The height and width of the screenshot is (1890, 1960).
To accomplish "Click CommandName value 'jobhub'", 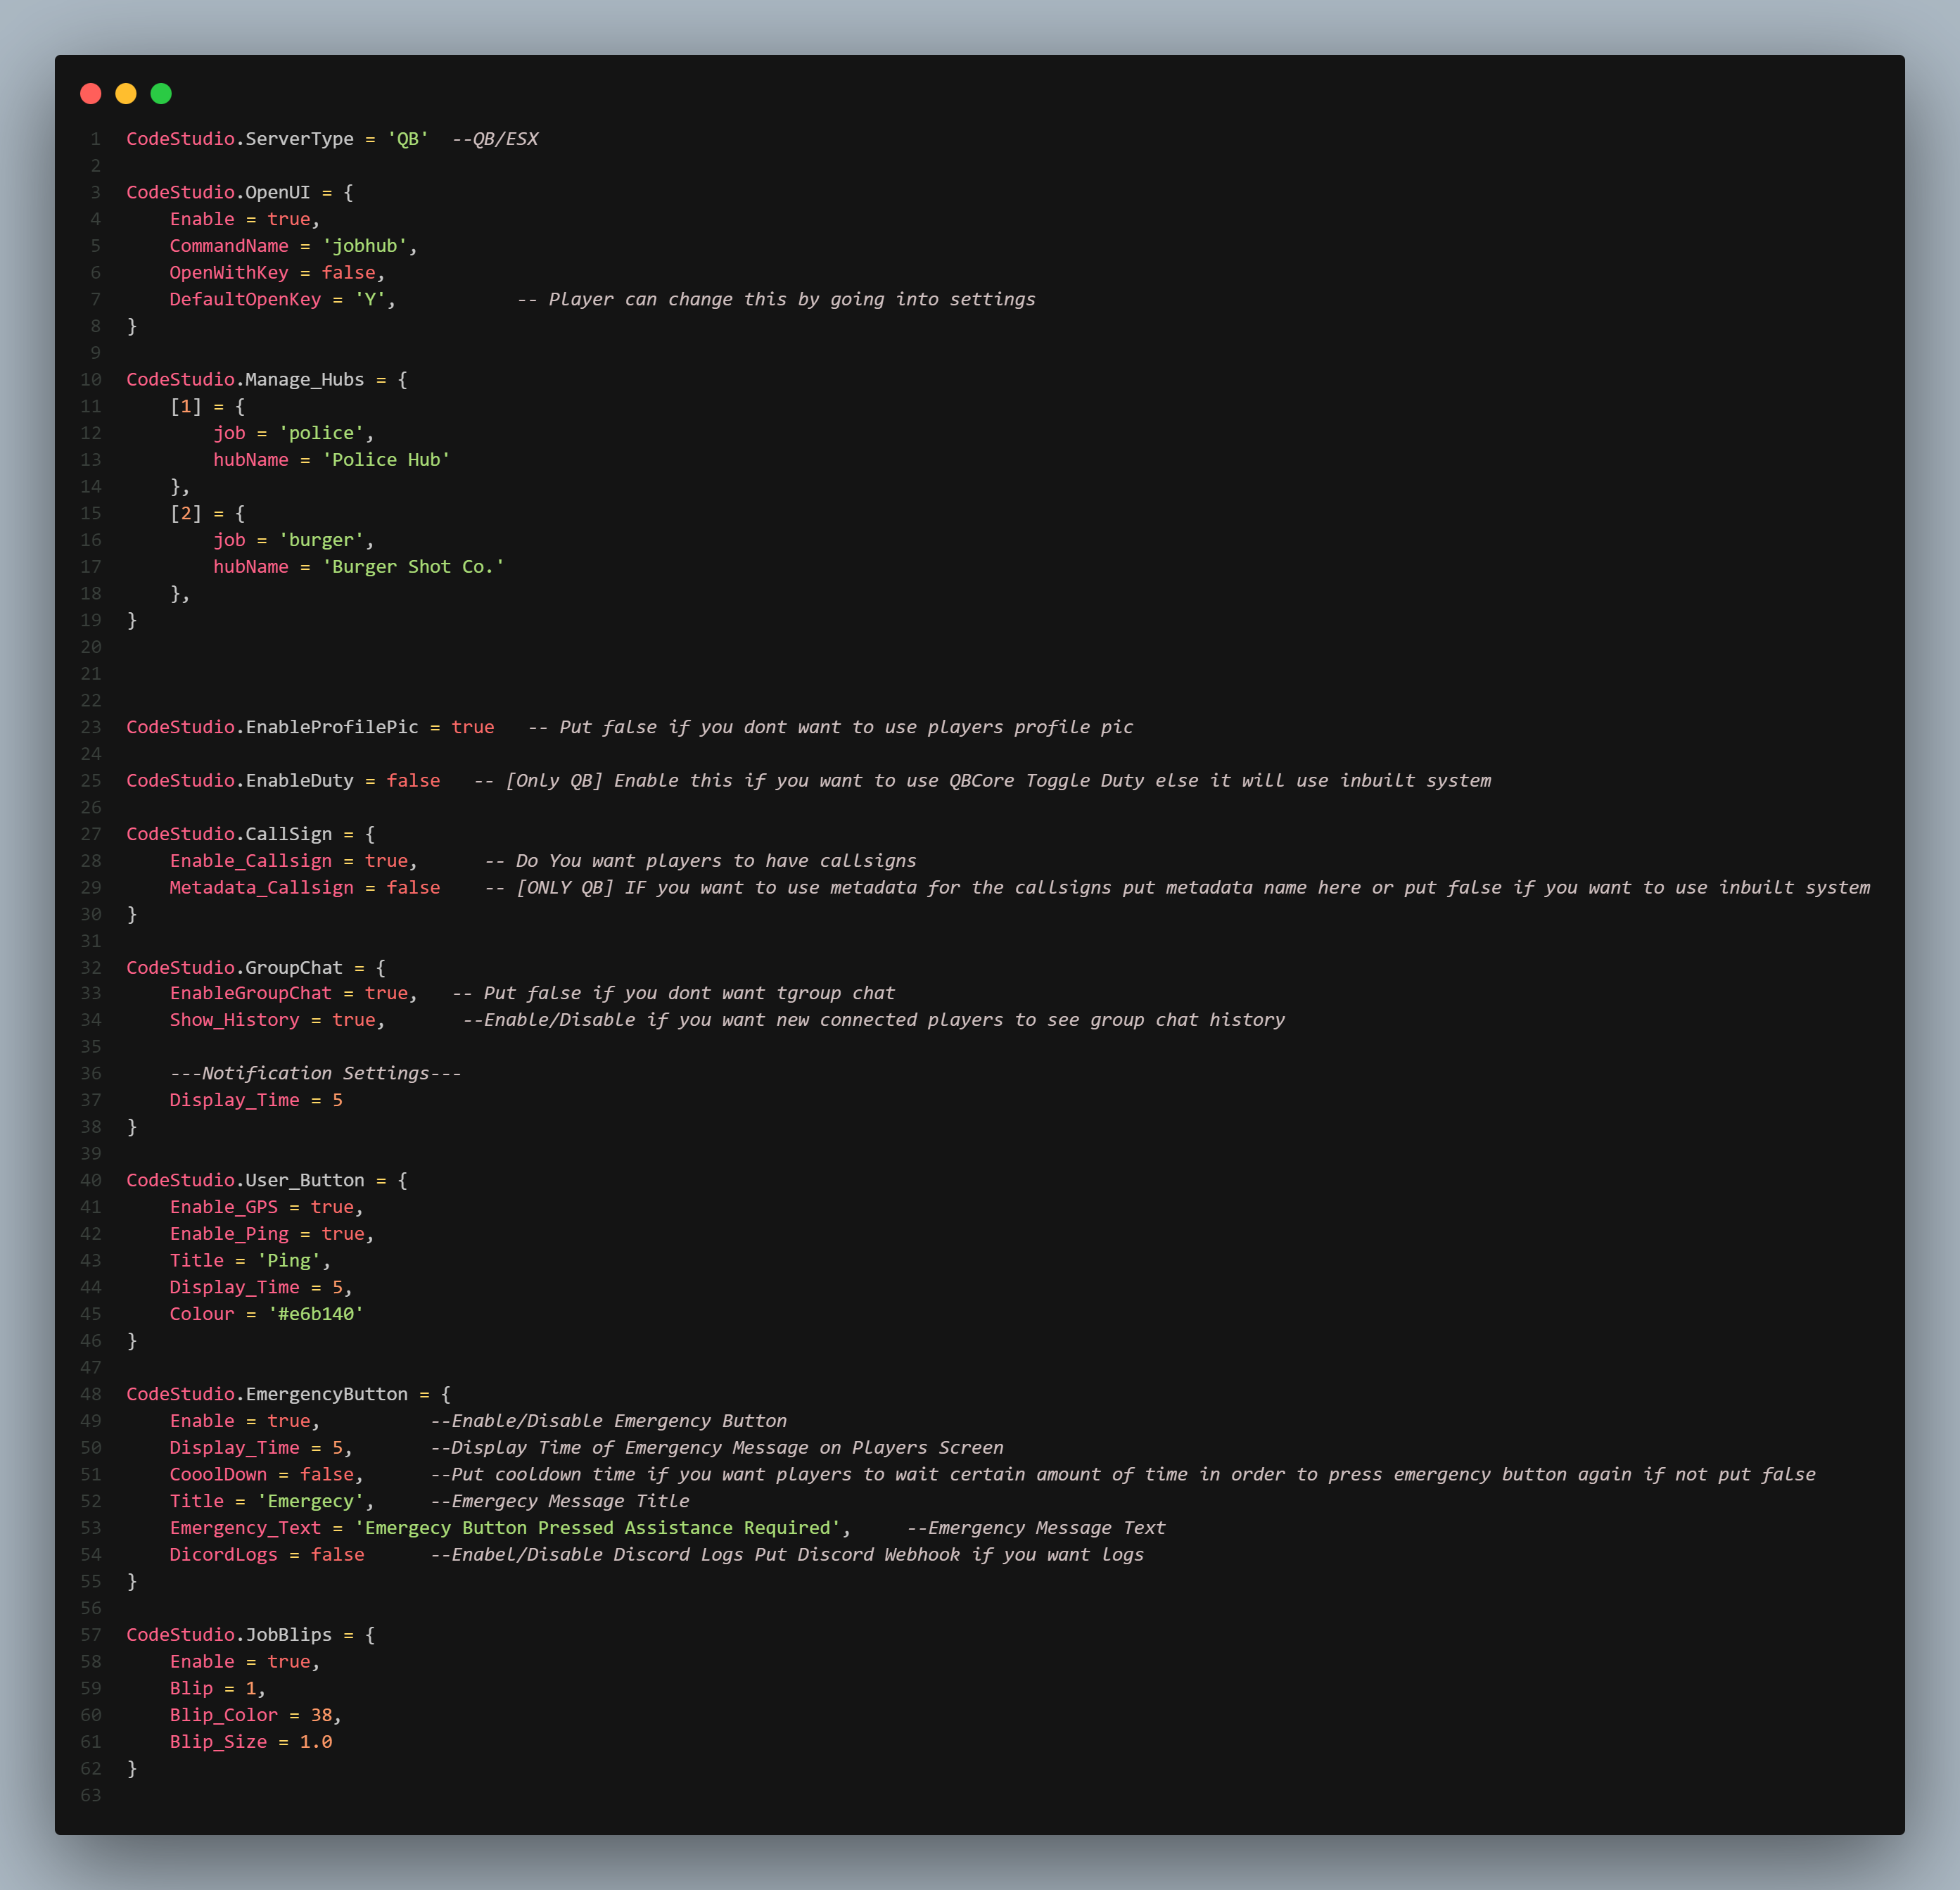I will [365, 246].
